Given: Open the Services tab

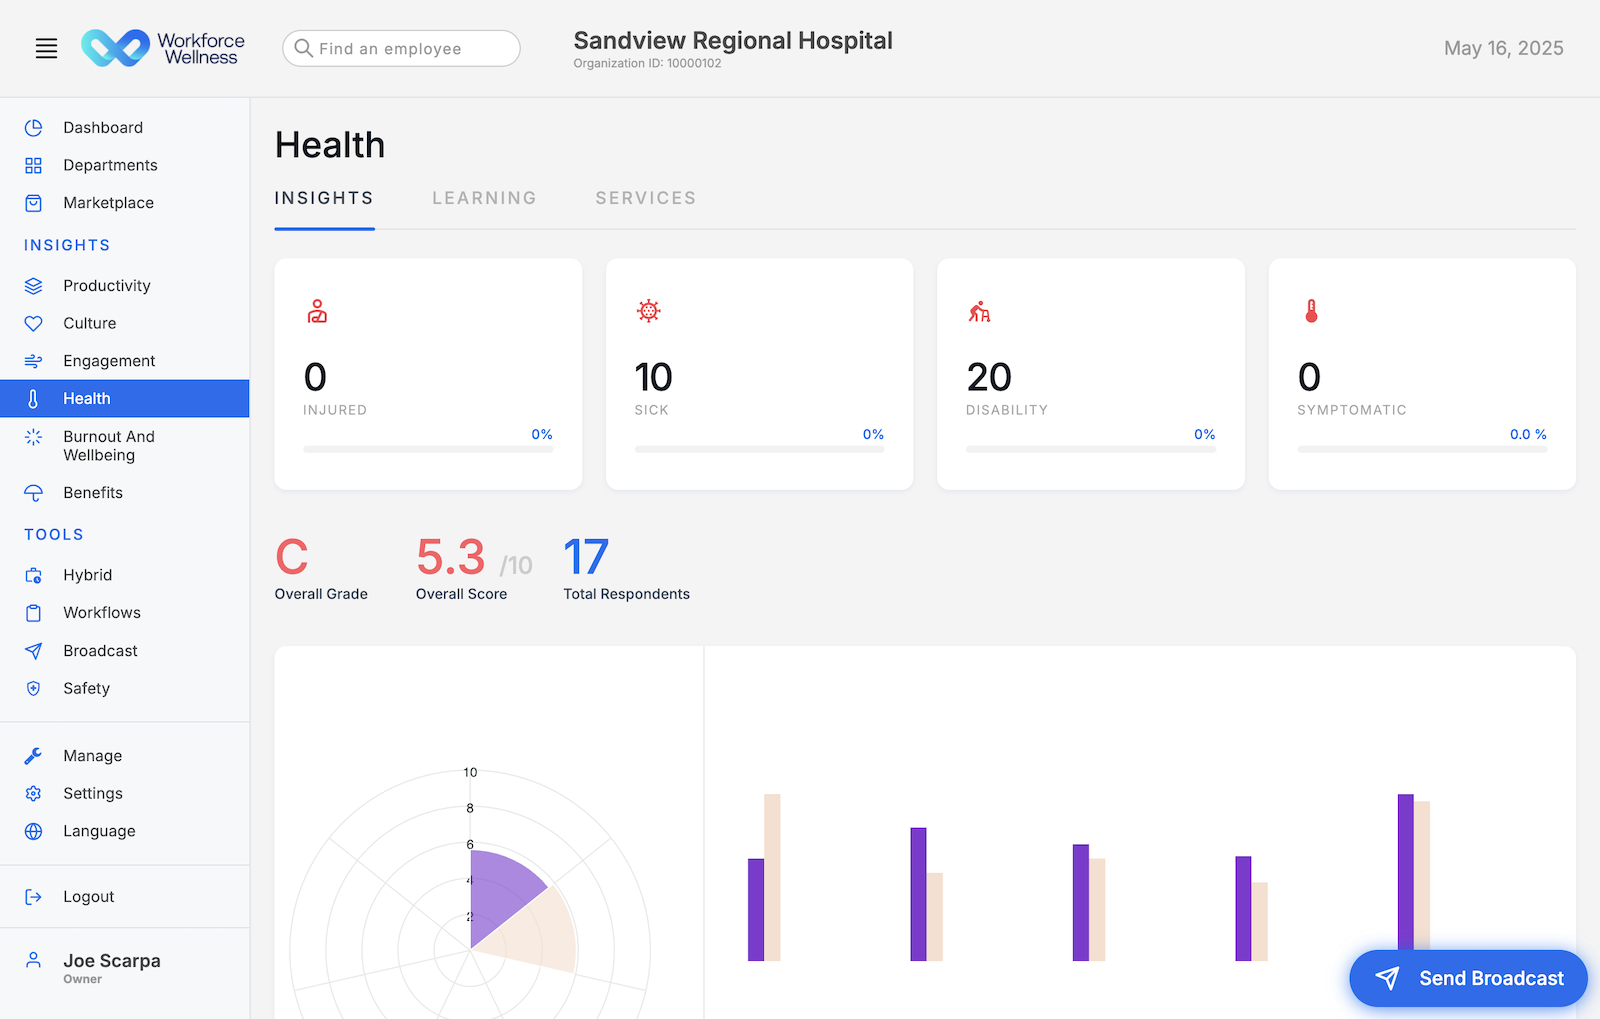Looking at the screenshot, I should point(645,198).
